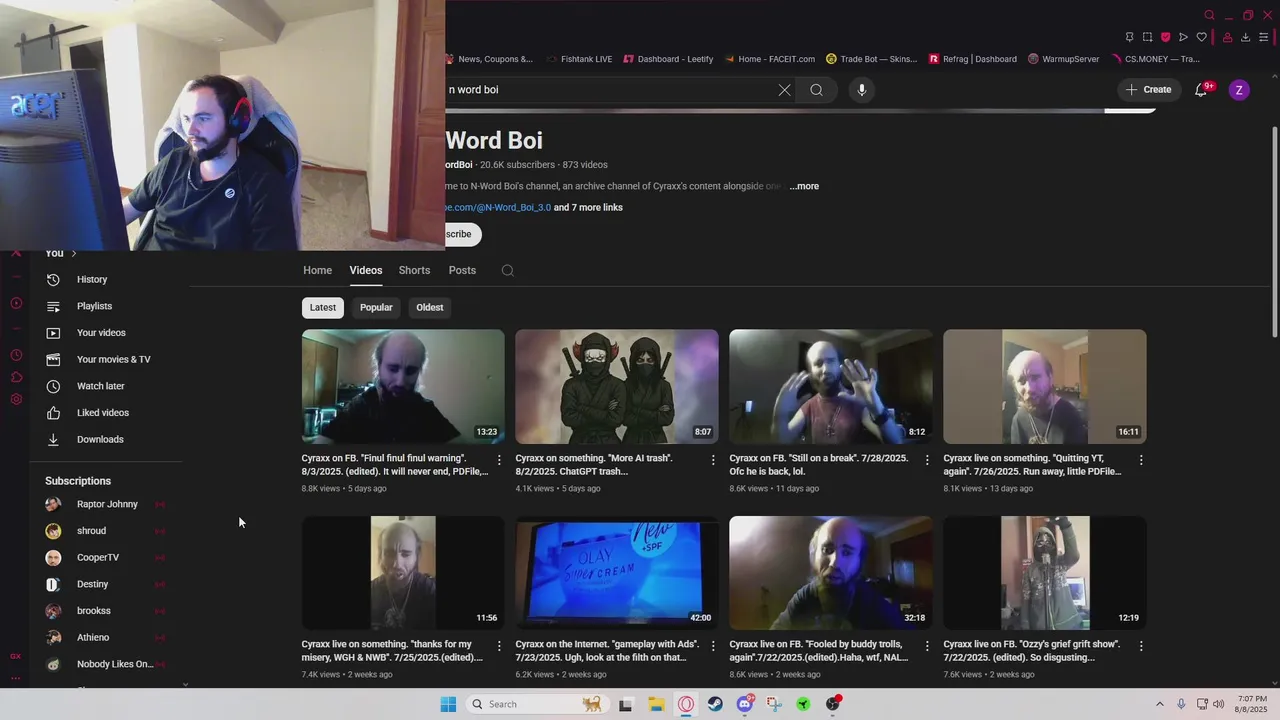Image resolution: width=1280 pixels, height=720 pixels.
Task: Open the WarmupServer bookmark
Action: 1063,59
